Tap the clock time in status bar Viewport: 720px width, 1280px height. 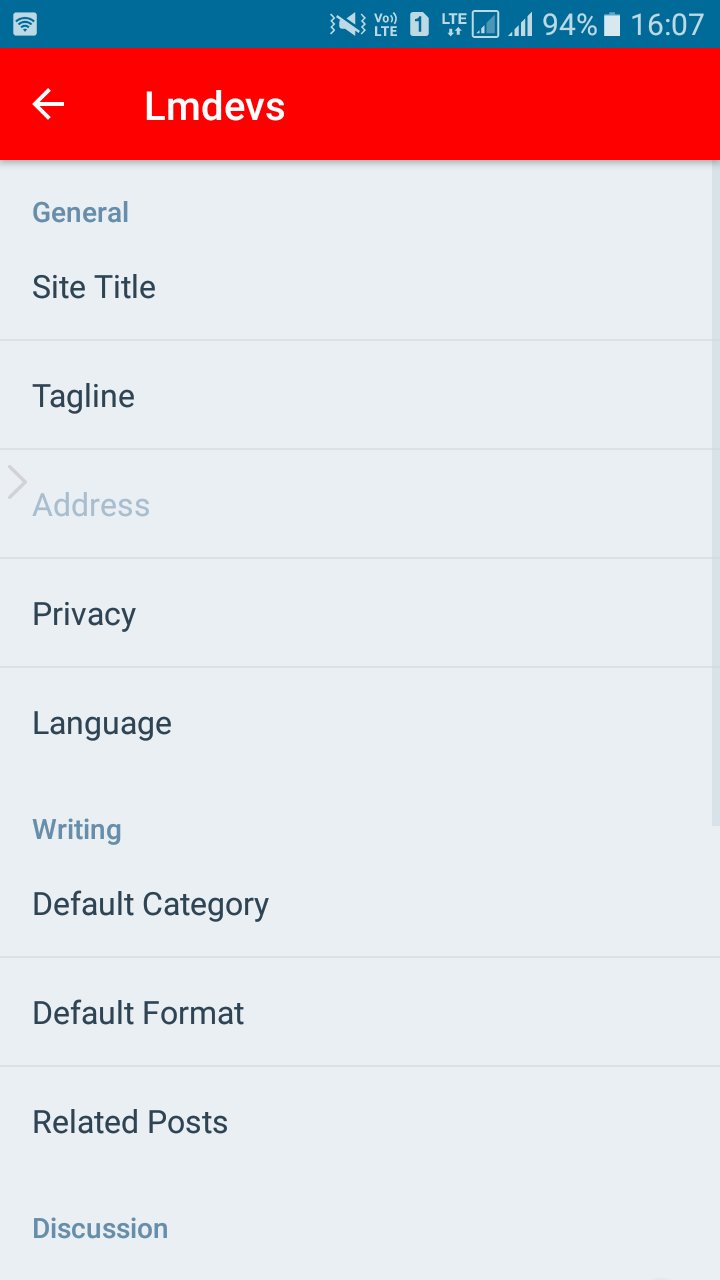[x=667, y=24]
